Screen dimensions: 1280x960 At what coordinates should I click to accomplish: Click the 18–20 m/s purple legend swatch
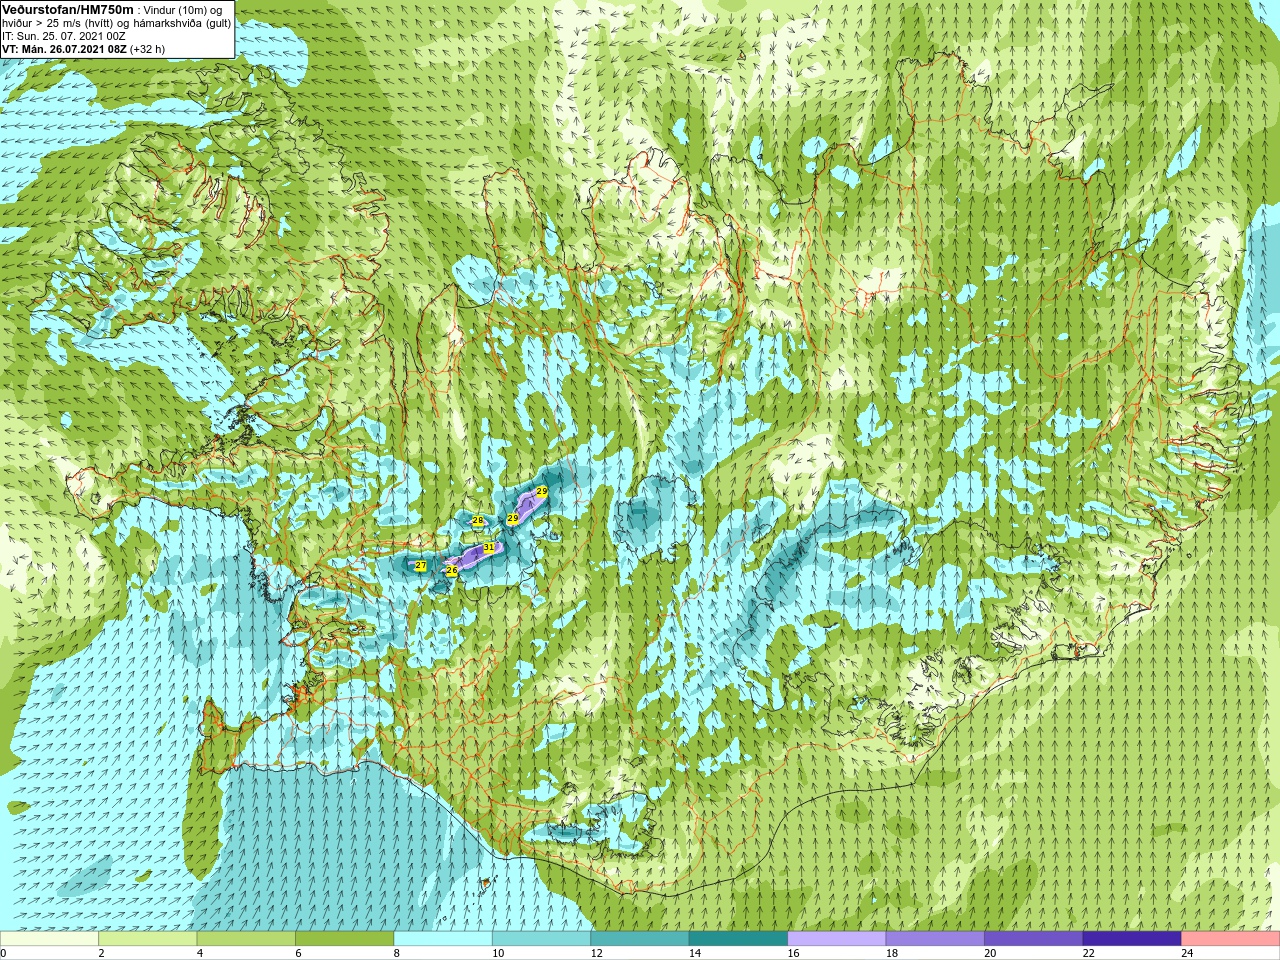coord(935,939)
